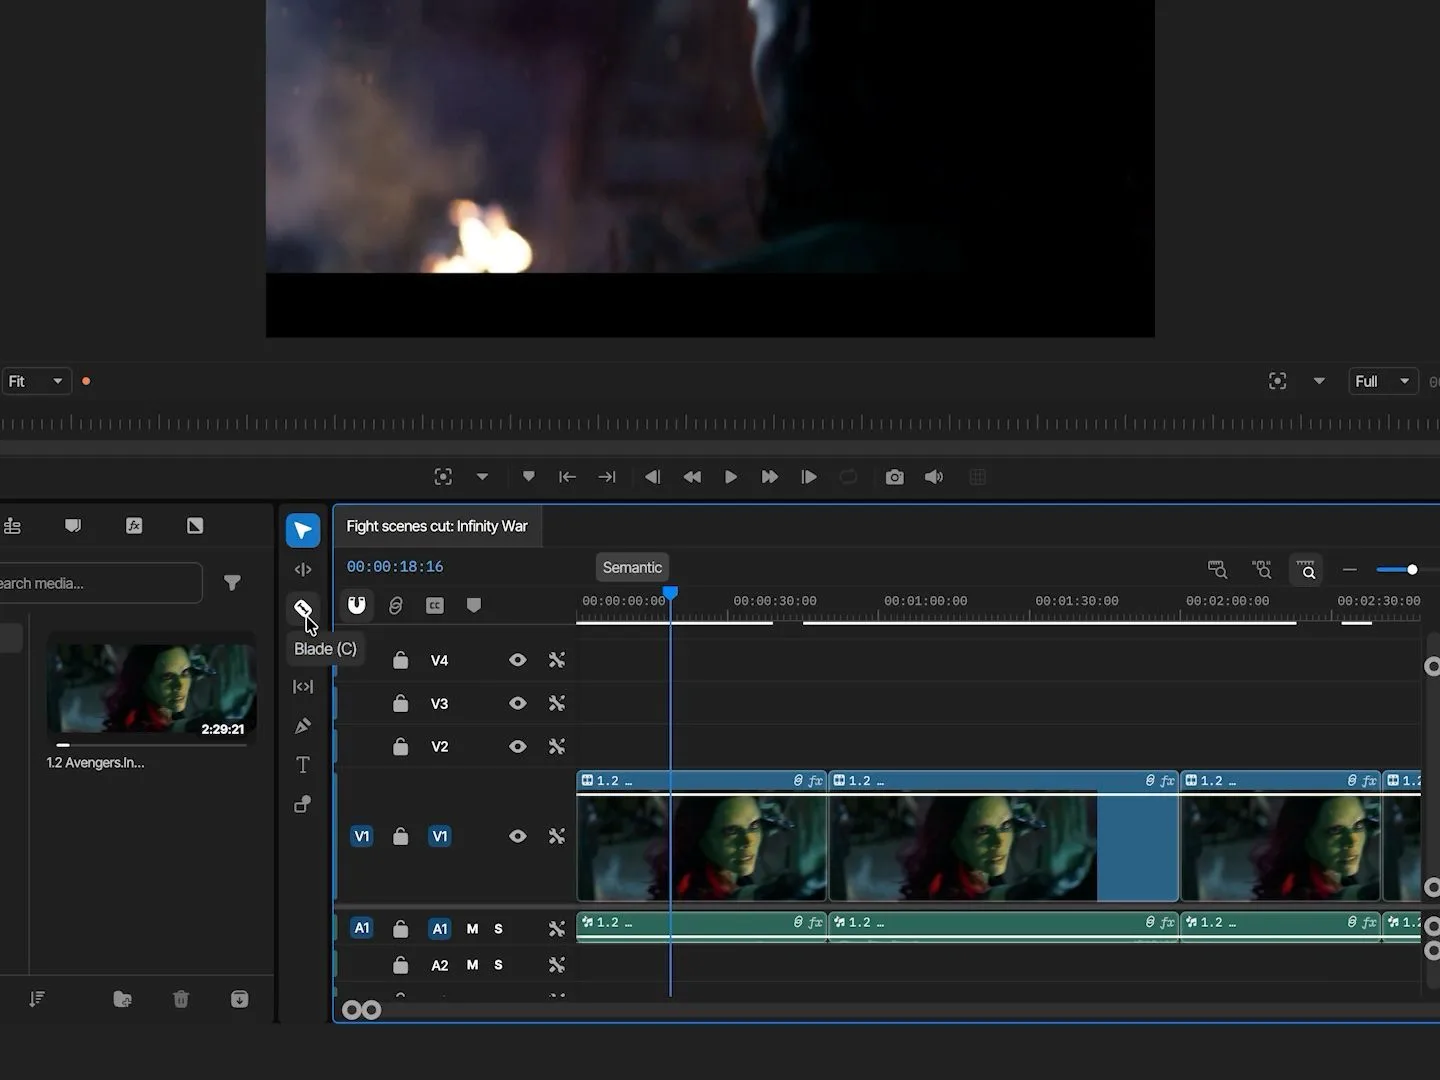
Task: Click the timeline zoom slider handle
Action: point(1412,570)
